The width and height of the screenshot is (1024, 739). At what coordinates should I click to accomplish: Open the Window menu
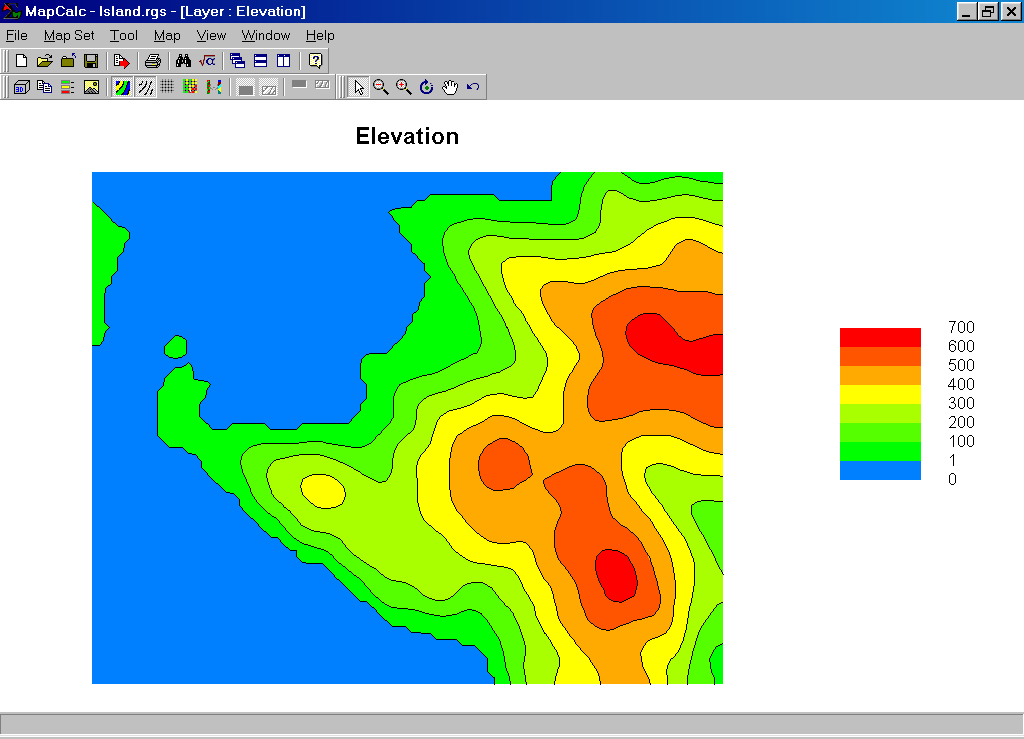click(x=266, y=35)
